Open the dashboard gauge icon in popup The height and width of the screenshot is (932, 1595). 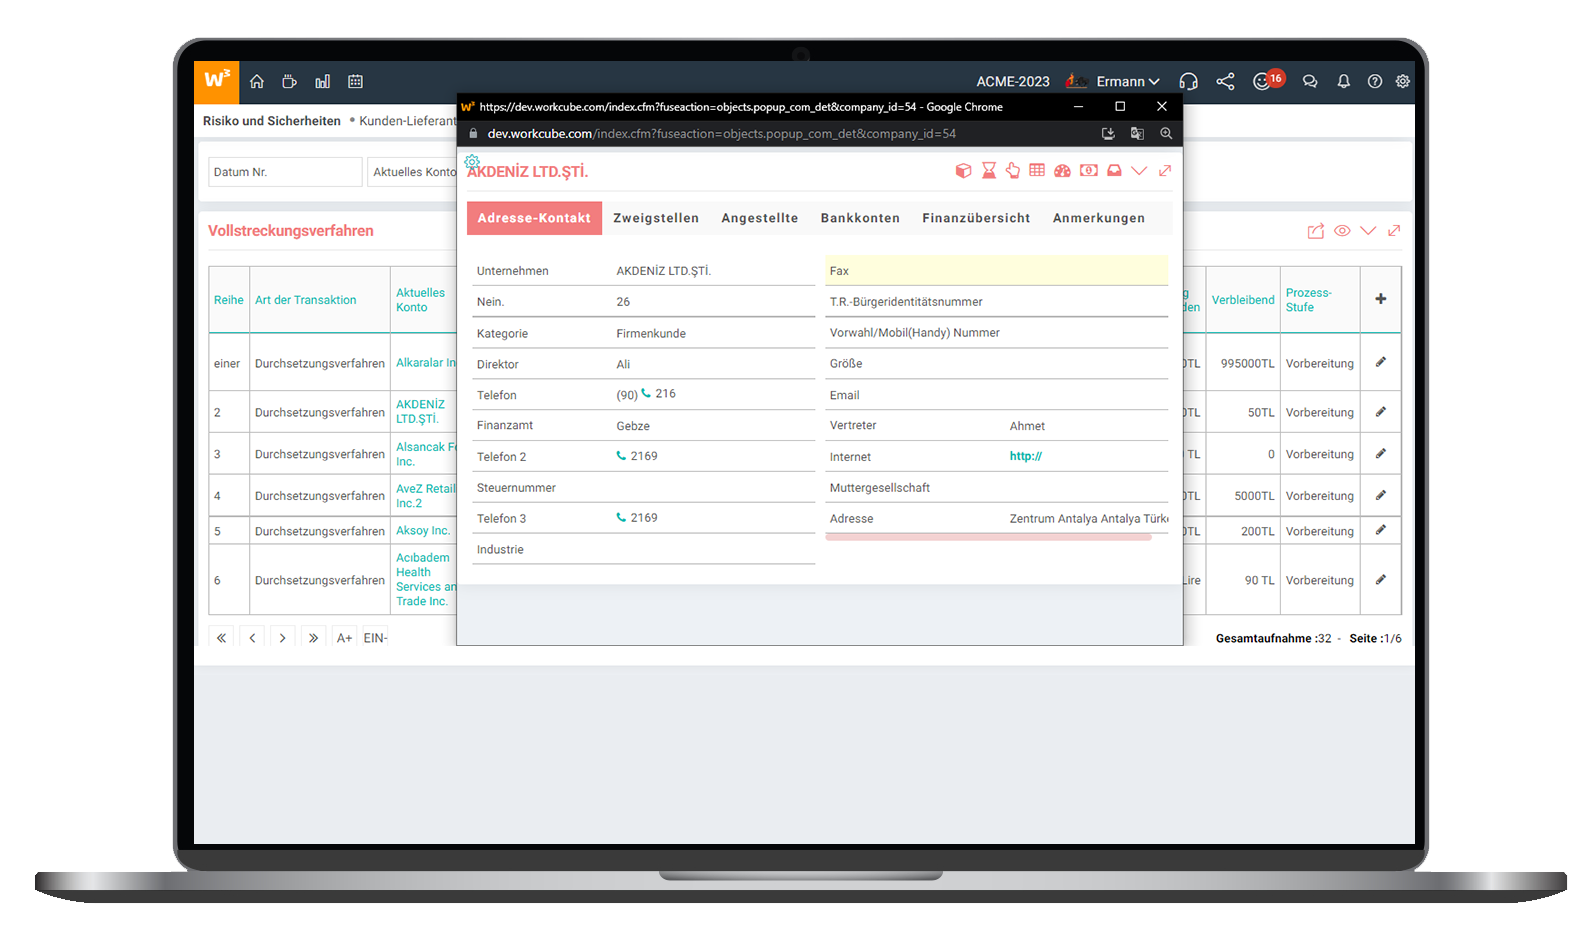click(1062, 171)
